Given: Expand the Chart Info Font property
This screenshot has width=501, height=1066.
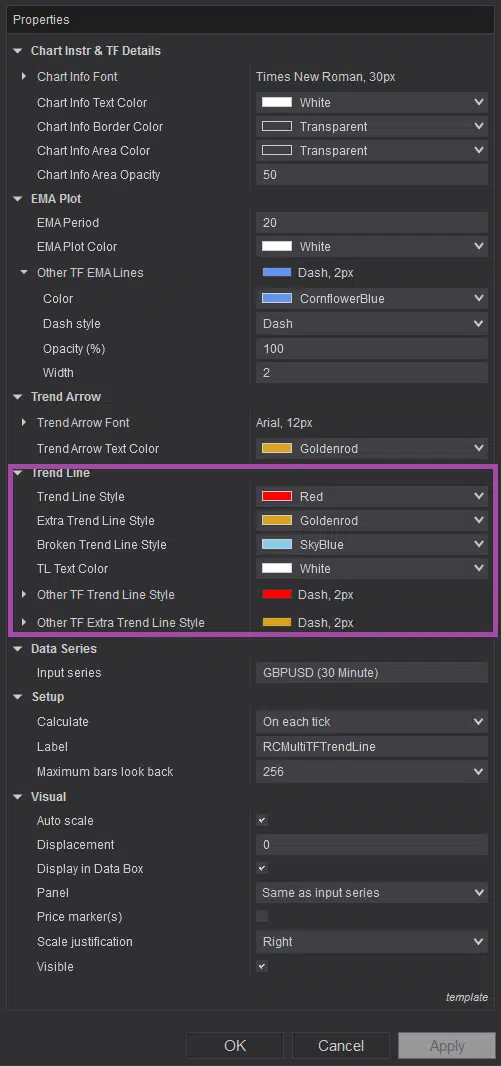Looking at the screenshot, I should click(x=24, y=77).
